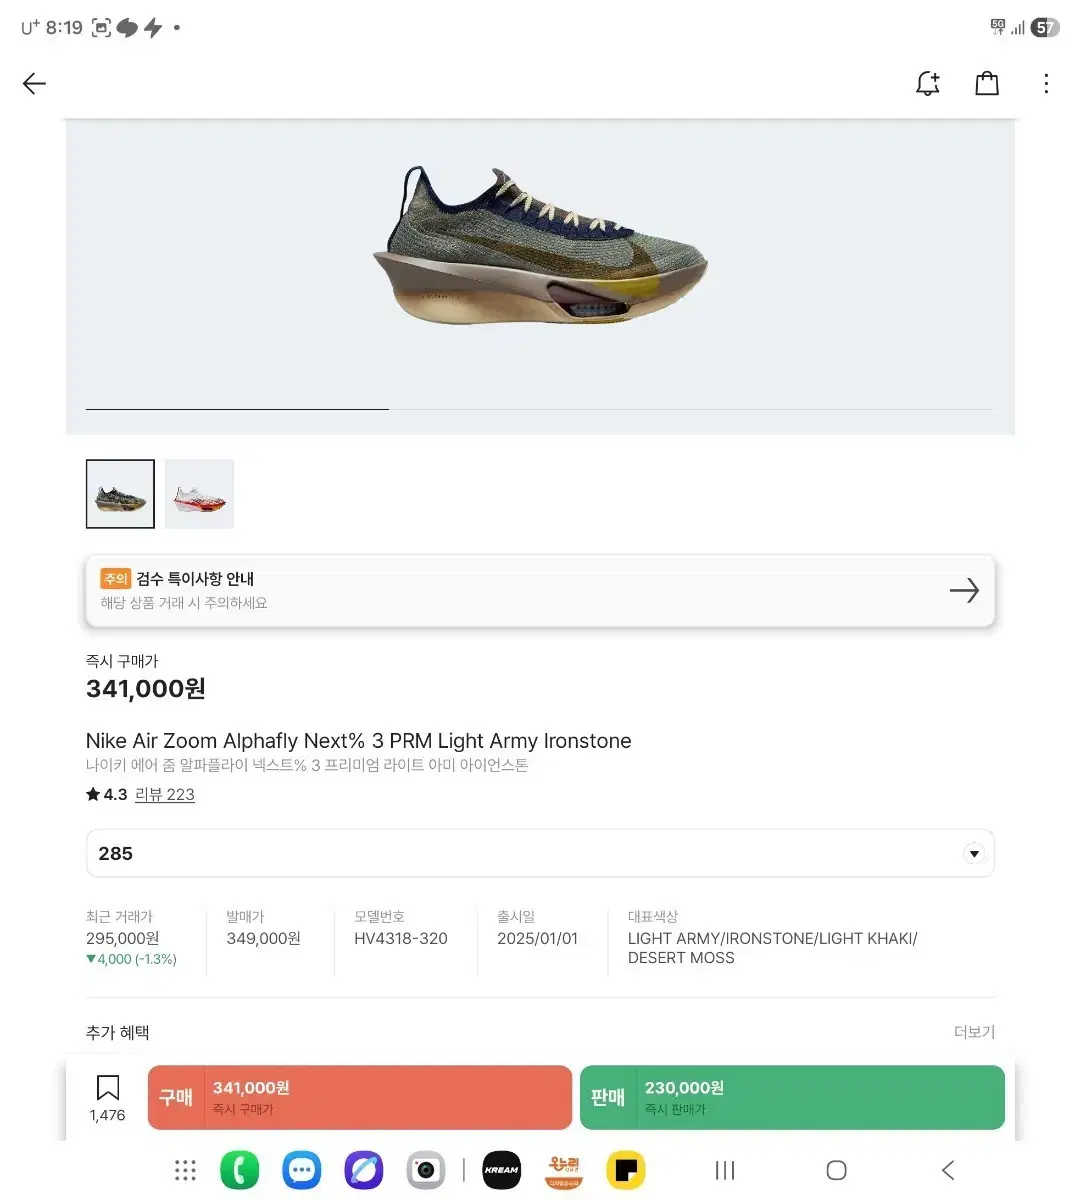Tap the back arrow at top left
The height and width of the screenshot is (1200, 1081).
coord(35,84)
